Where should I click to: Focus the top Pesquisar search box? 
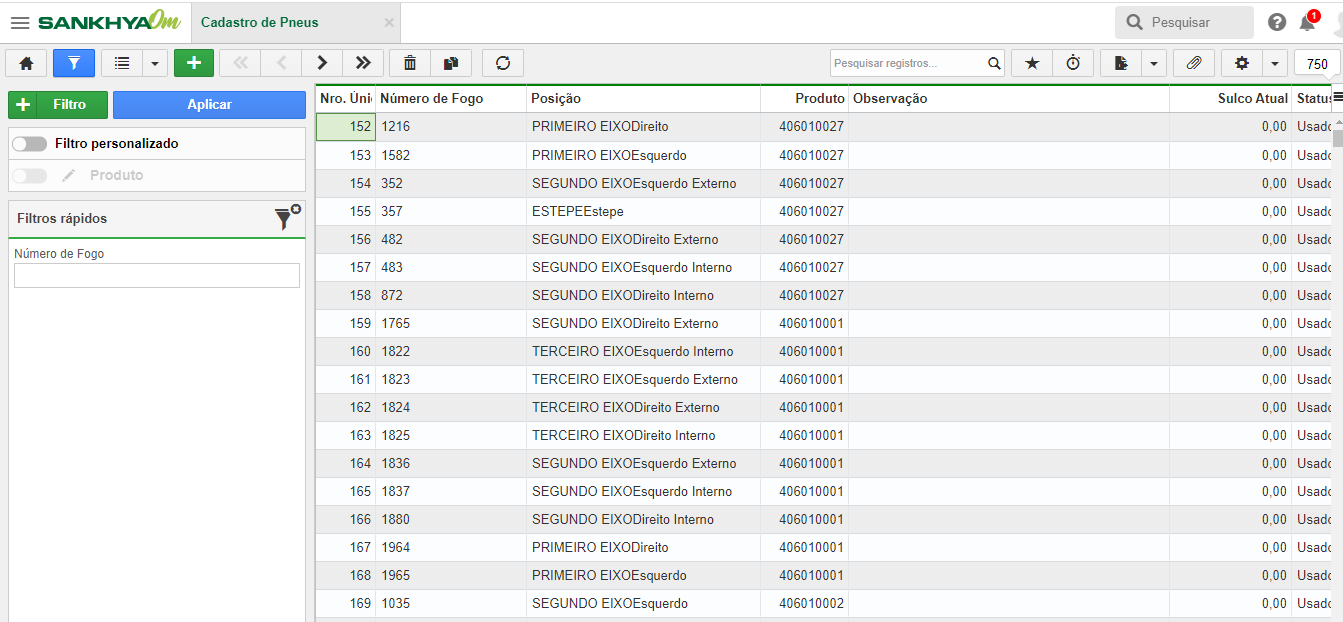1184,22
